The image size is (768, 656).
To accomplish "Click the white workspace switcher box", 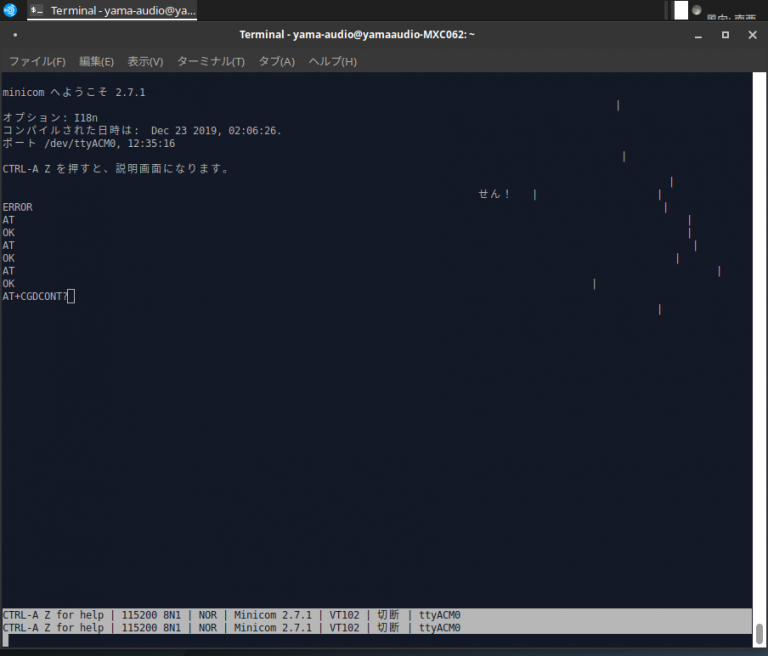I will 681,10.
